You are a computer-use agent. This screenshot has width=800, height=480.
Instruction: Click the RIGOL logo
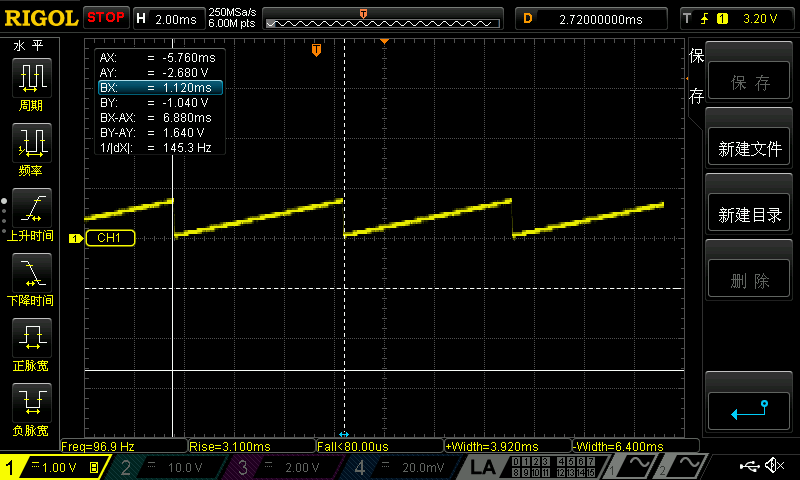point(41,18)
